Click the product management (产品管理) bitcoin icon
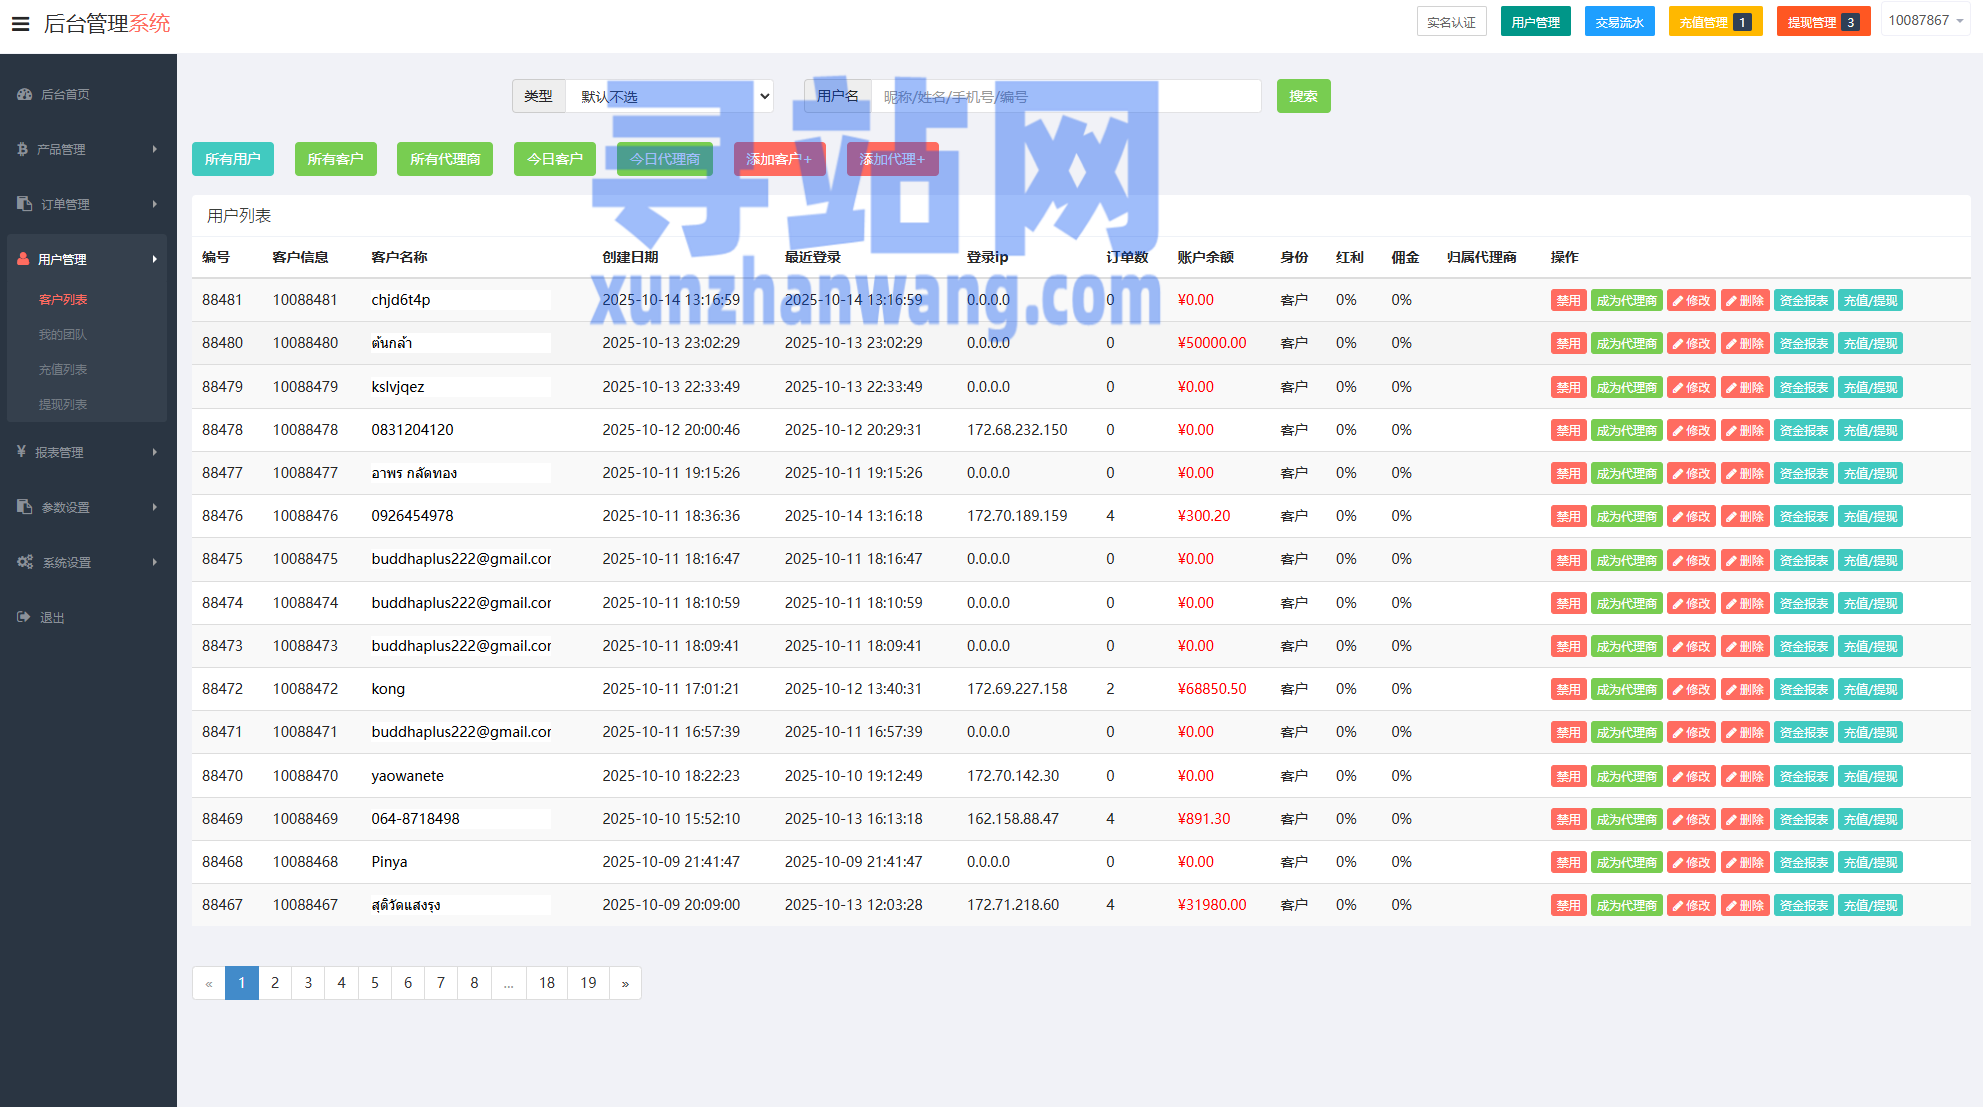 [x=22, y=149]
